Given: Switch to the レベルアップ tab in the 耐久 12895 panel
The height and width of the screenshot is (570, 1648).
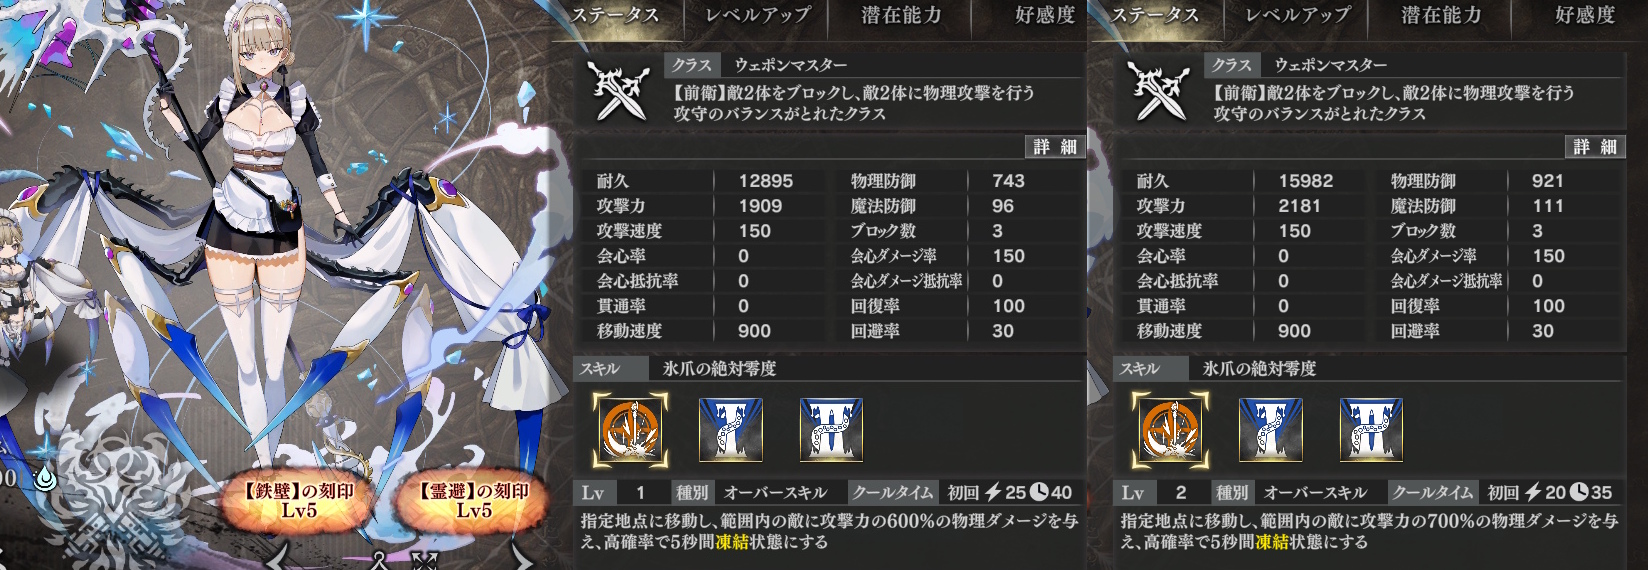Looking at the screenshot, I should [757, 15].
